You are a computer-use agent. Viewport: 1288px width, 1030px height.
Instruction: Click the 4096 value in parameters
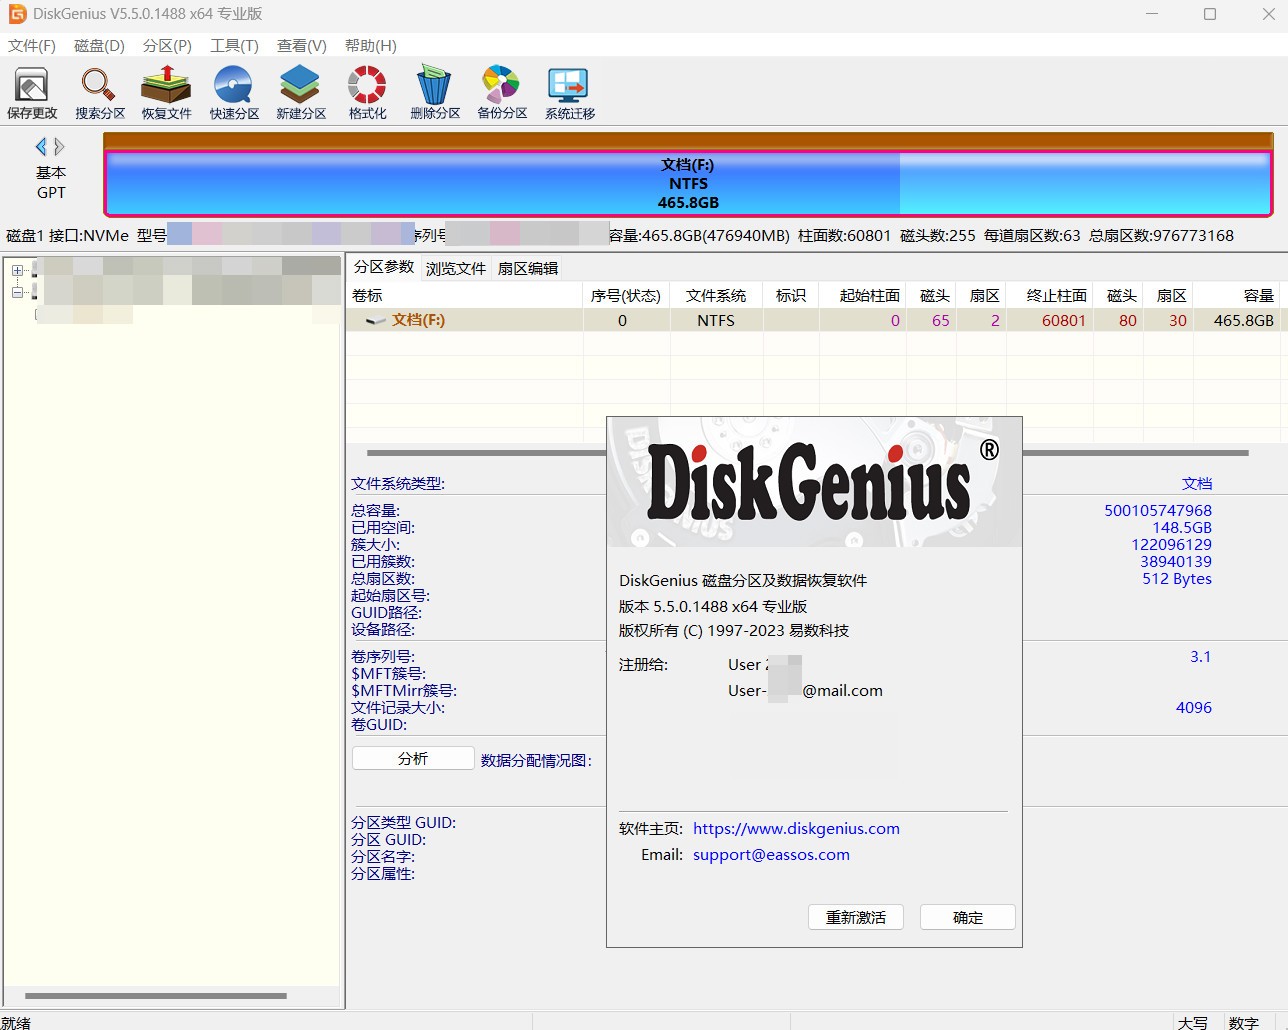coord(1194,707)
